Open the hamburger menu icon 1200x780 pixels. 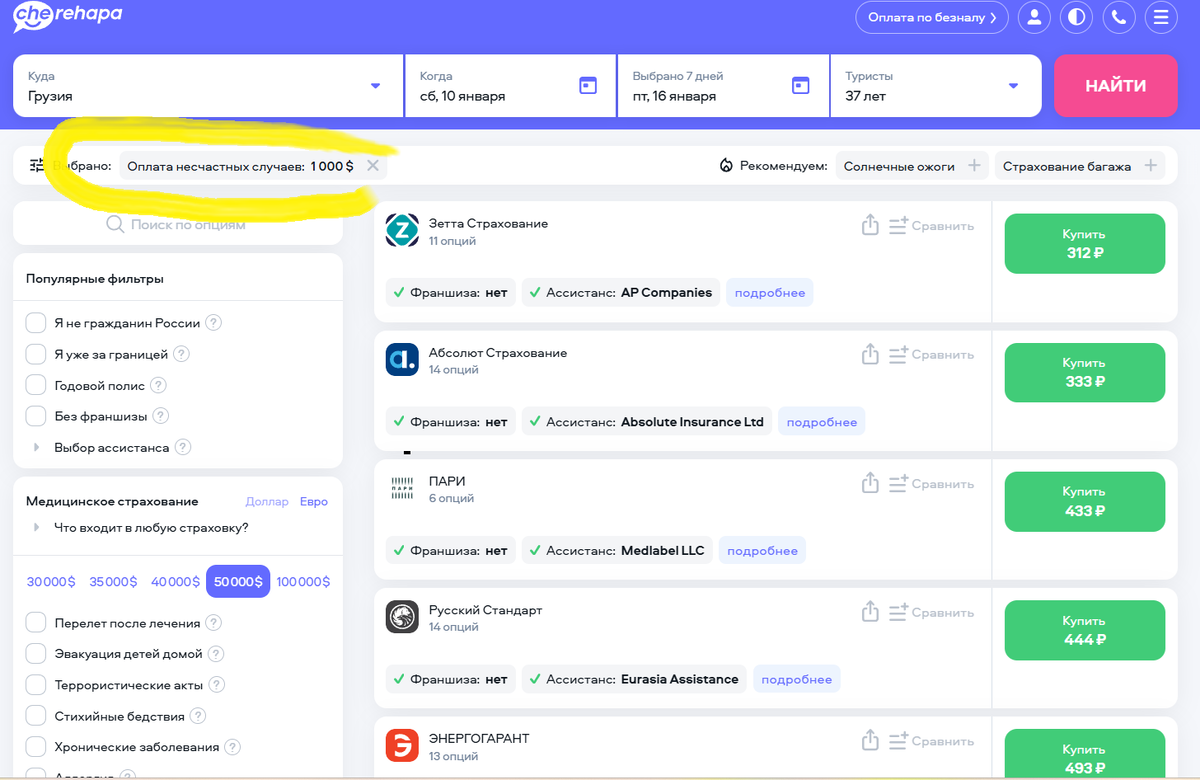point(1161,17)
